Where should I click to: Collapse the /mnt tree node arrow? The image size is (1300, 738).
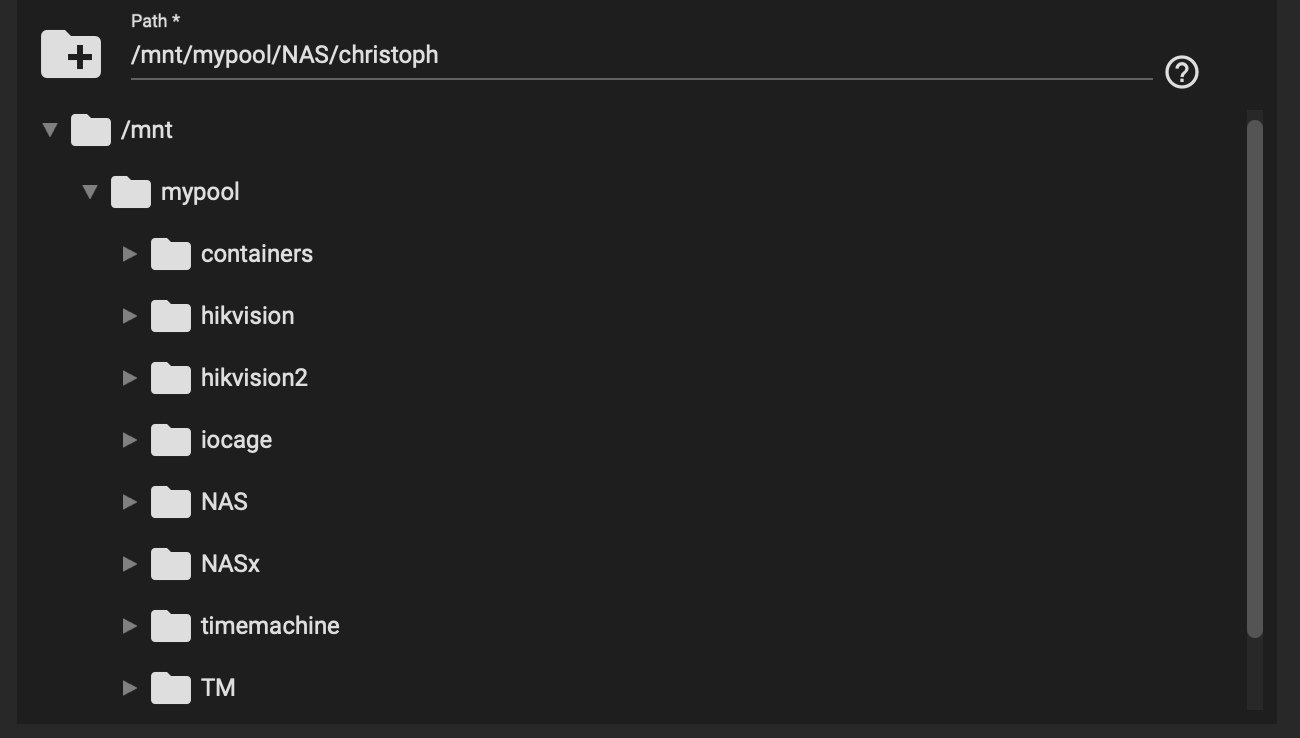50,130
